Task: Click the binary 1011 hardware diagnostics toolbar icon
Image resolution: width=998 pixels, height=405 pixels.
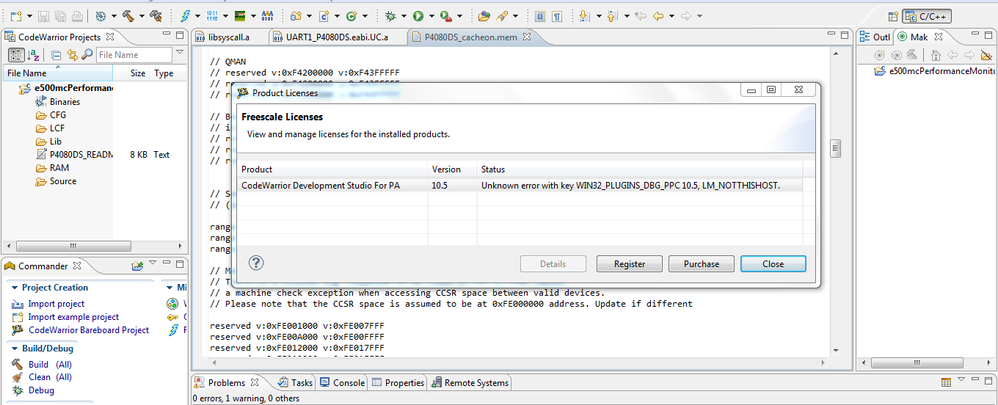Action: pos(213,15)
